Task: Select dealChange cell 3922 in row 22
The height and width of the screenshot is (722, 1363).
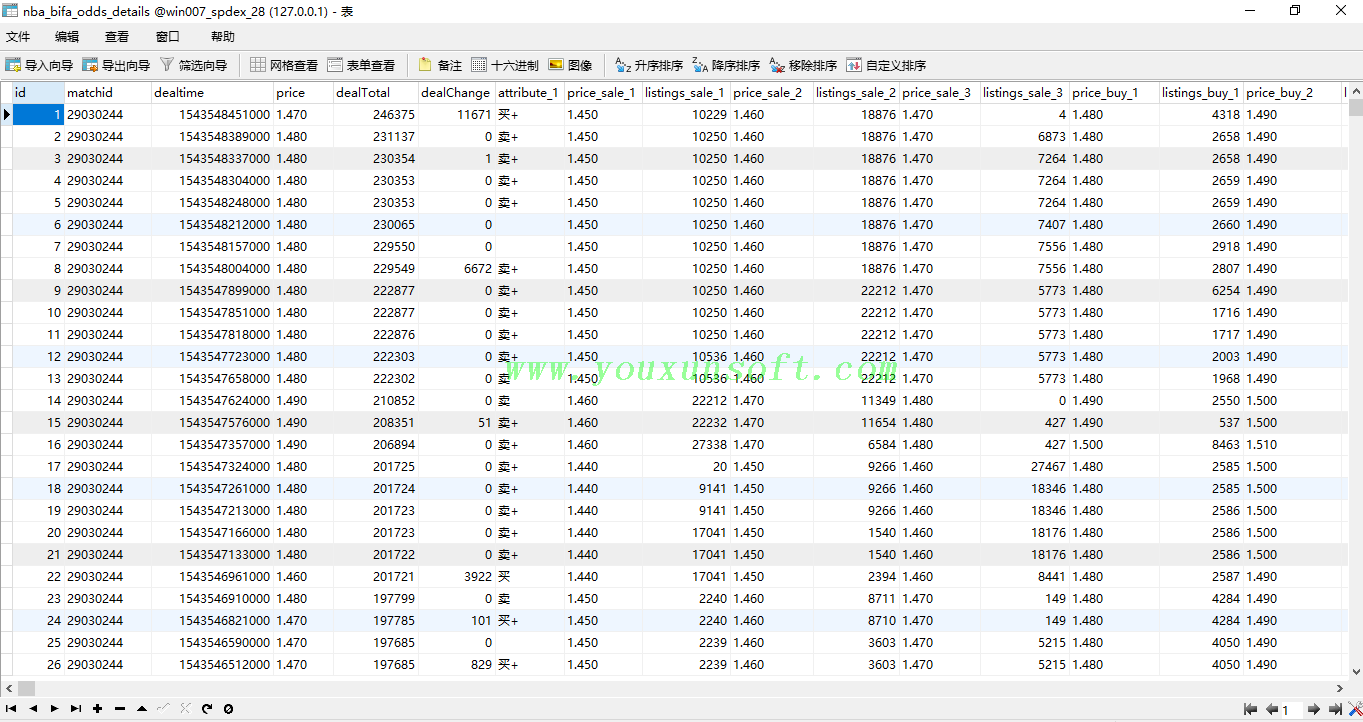Action: (457, 576)
